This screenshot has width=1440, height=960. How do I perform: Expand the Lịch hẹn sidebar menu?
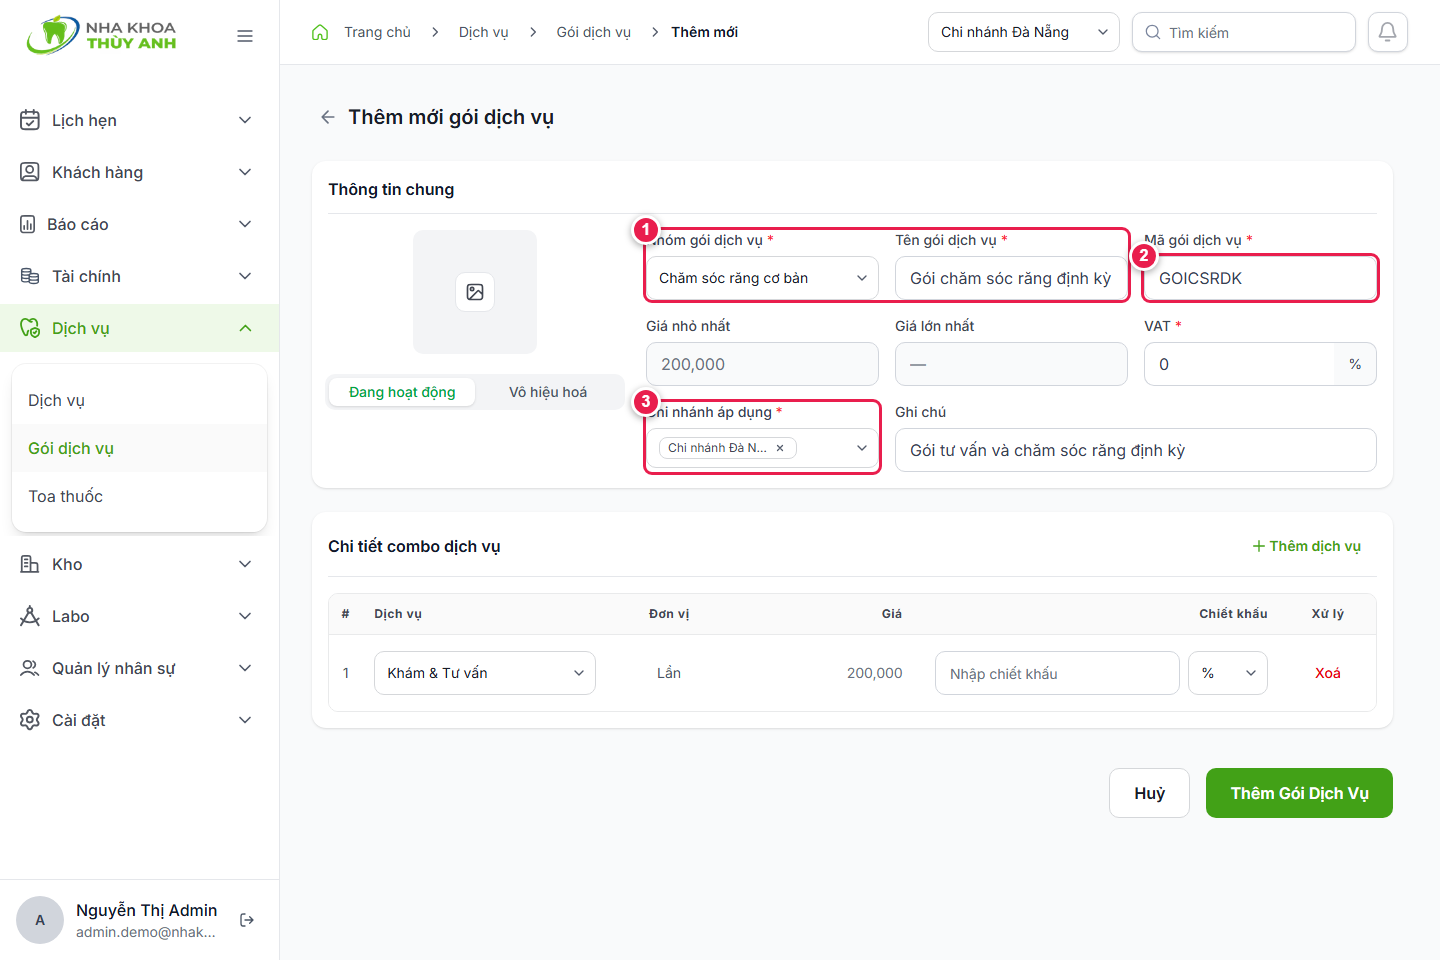[139, 120]
